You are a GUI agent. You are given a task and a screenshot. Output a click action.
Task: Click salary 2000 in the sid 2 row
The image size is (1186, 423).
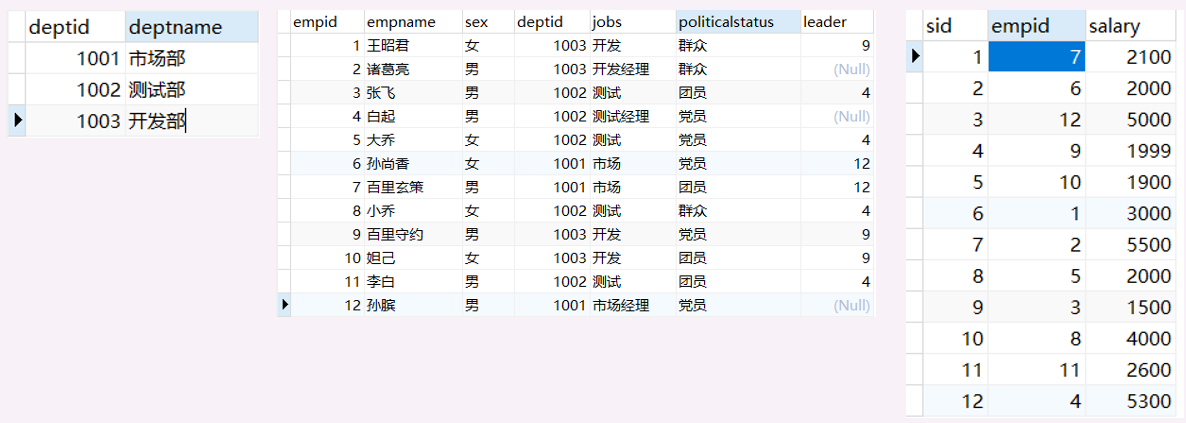point(1131,89)
